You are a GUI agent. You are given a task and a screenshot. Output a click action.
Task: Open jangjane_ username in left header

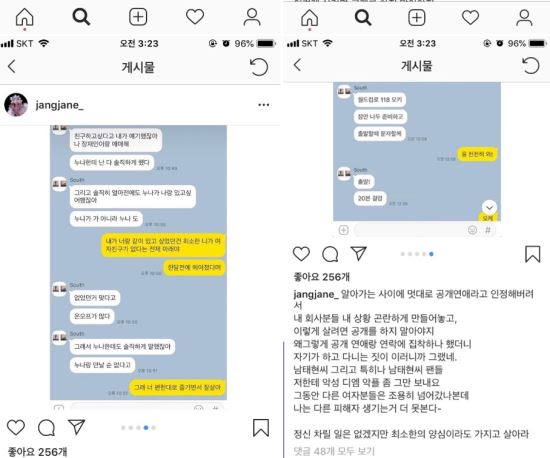tap(59, 105)
